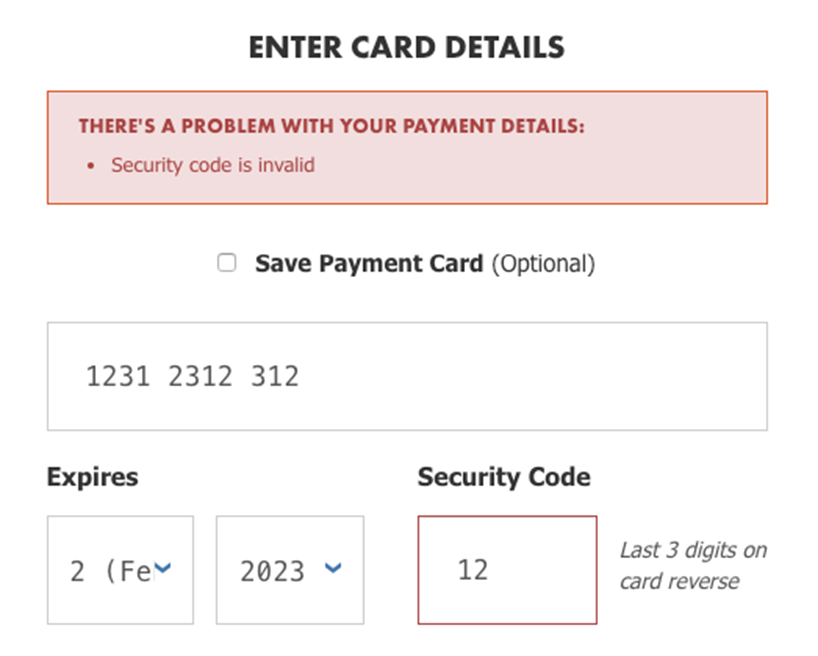The image size is (818, 656).
Task: Click the entered value "12" in security code
Action: 472,570
